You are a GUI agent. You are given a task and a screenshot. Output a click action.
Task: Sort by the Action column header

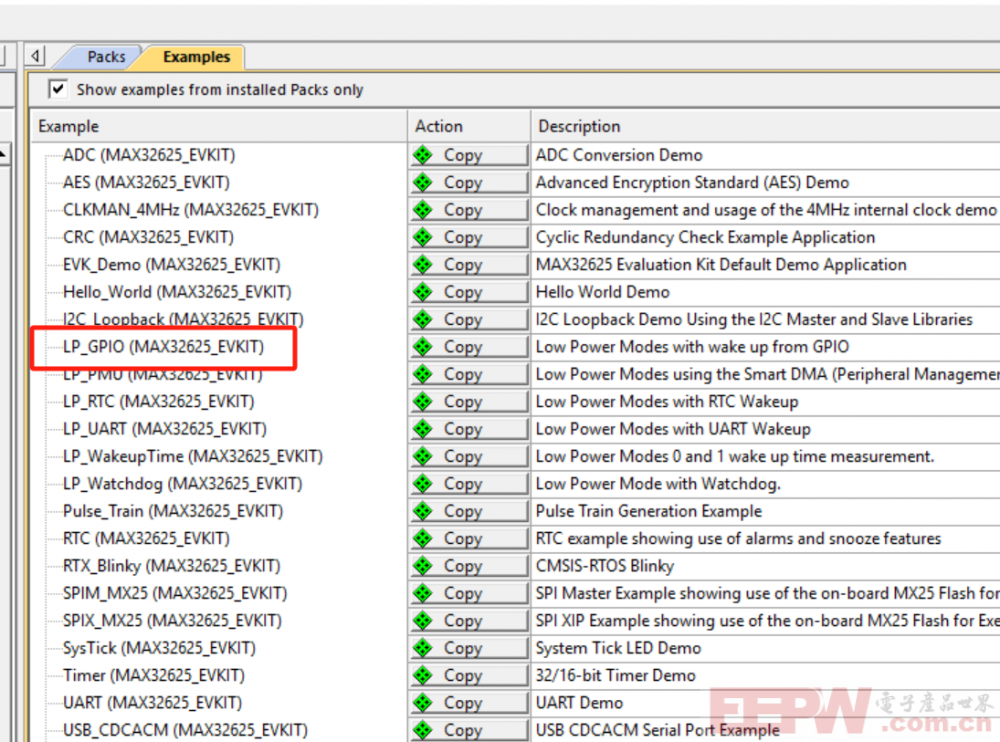(469, 126)
